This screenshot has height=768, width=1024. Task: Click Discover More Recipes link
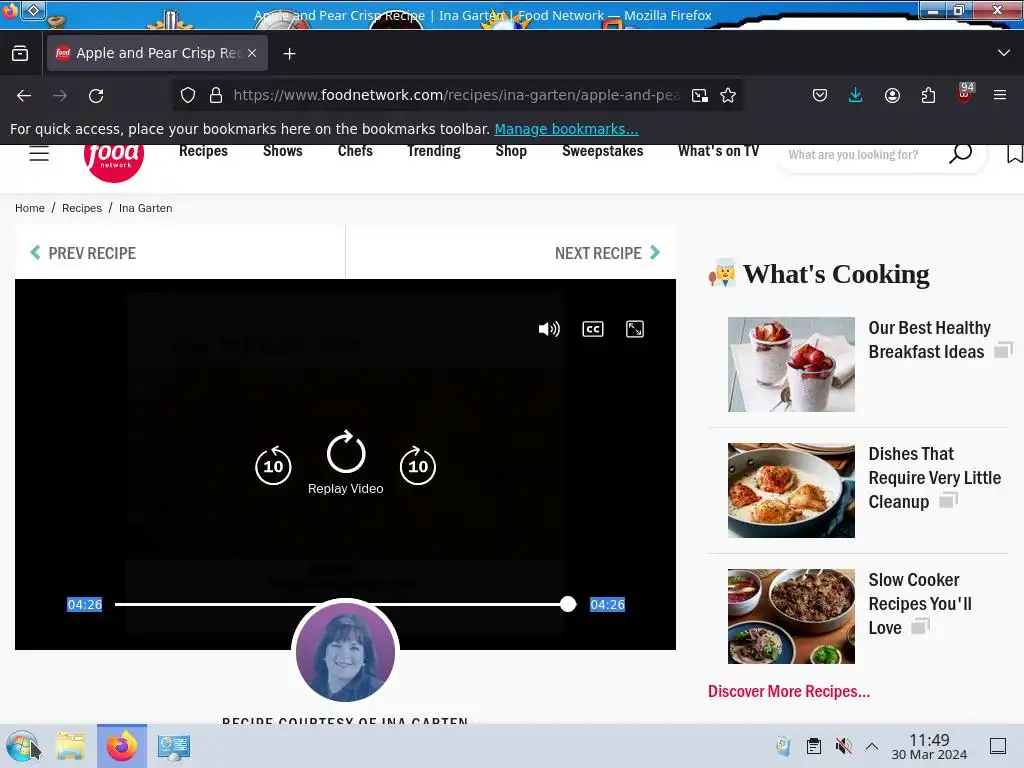789,691
